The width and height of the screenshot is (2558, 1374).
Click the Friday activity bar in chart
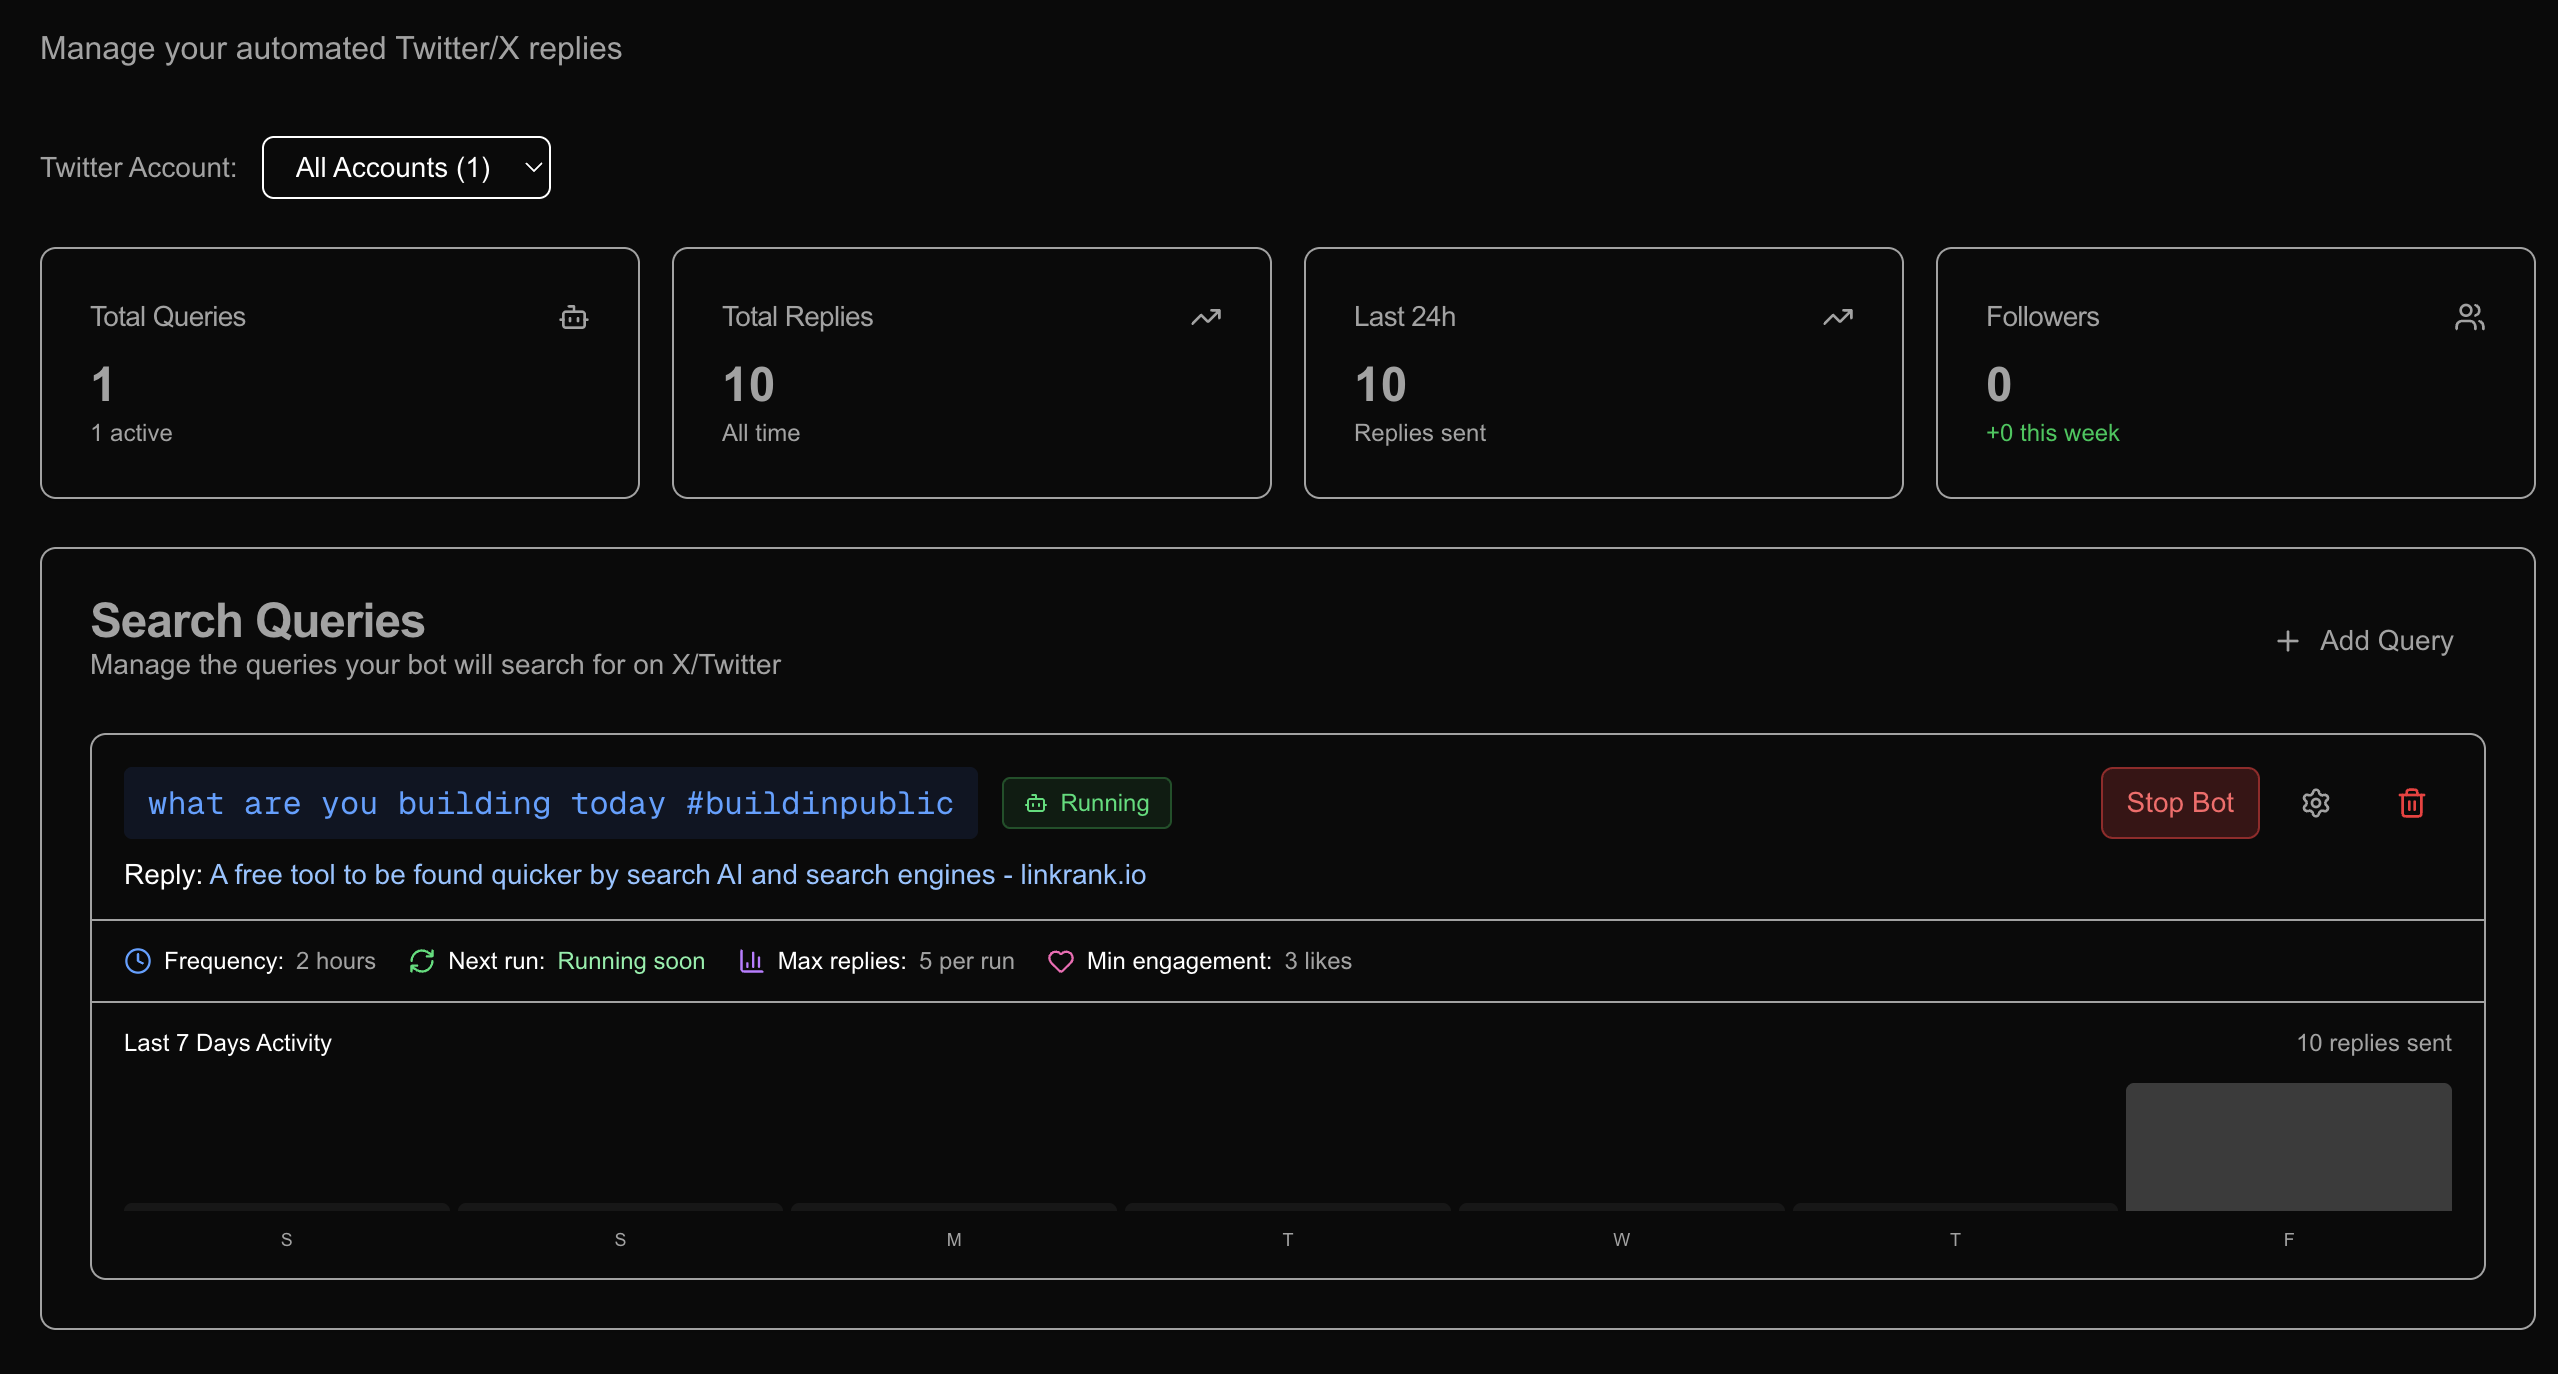2288,1146
